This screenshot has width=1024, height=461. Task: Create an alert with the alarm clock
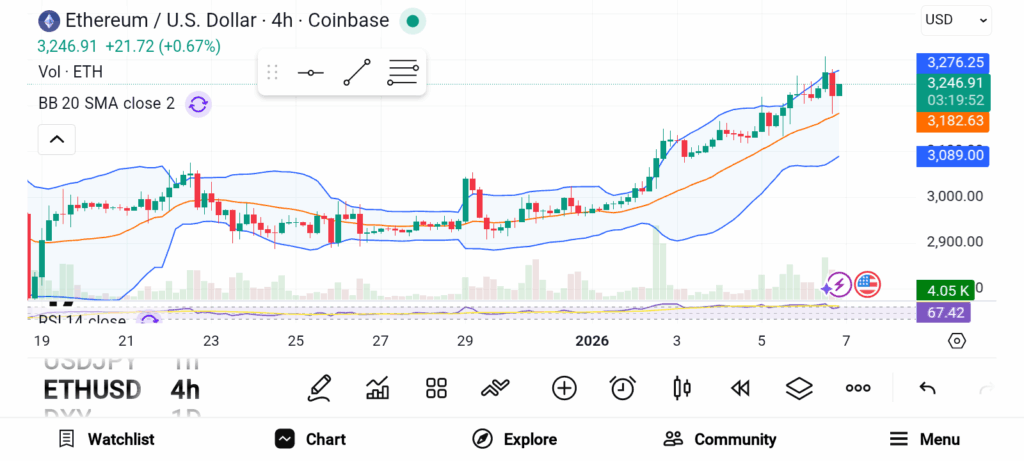623,388
